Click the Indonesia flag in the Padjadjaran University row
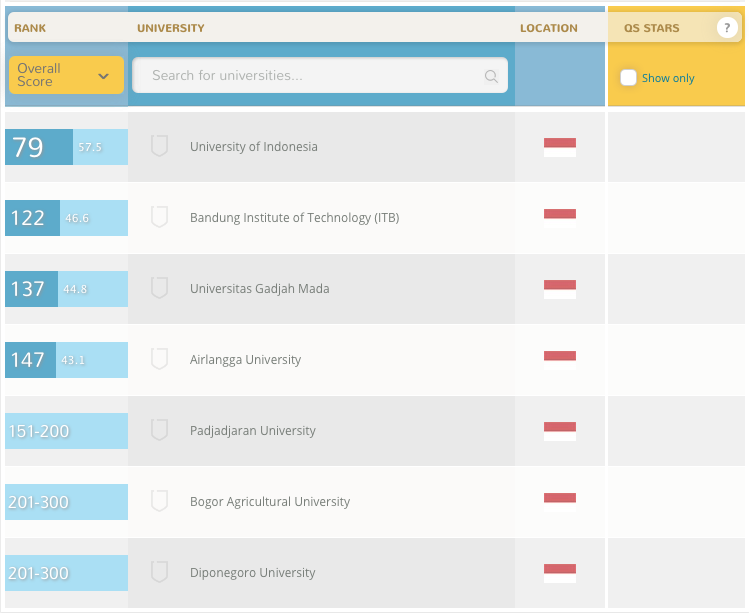This screenshot has height=613, width=749. tap(560, 431)
